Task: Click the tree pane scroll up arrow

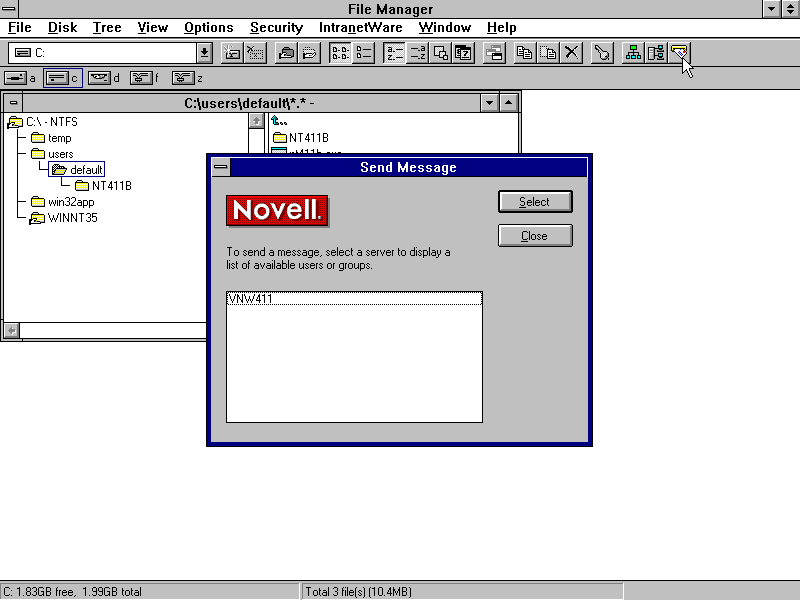Action: (256, 121)
